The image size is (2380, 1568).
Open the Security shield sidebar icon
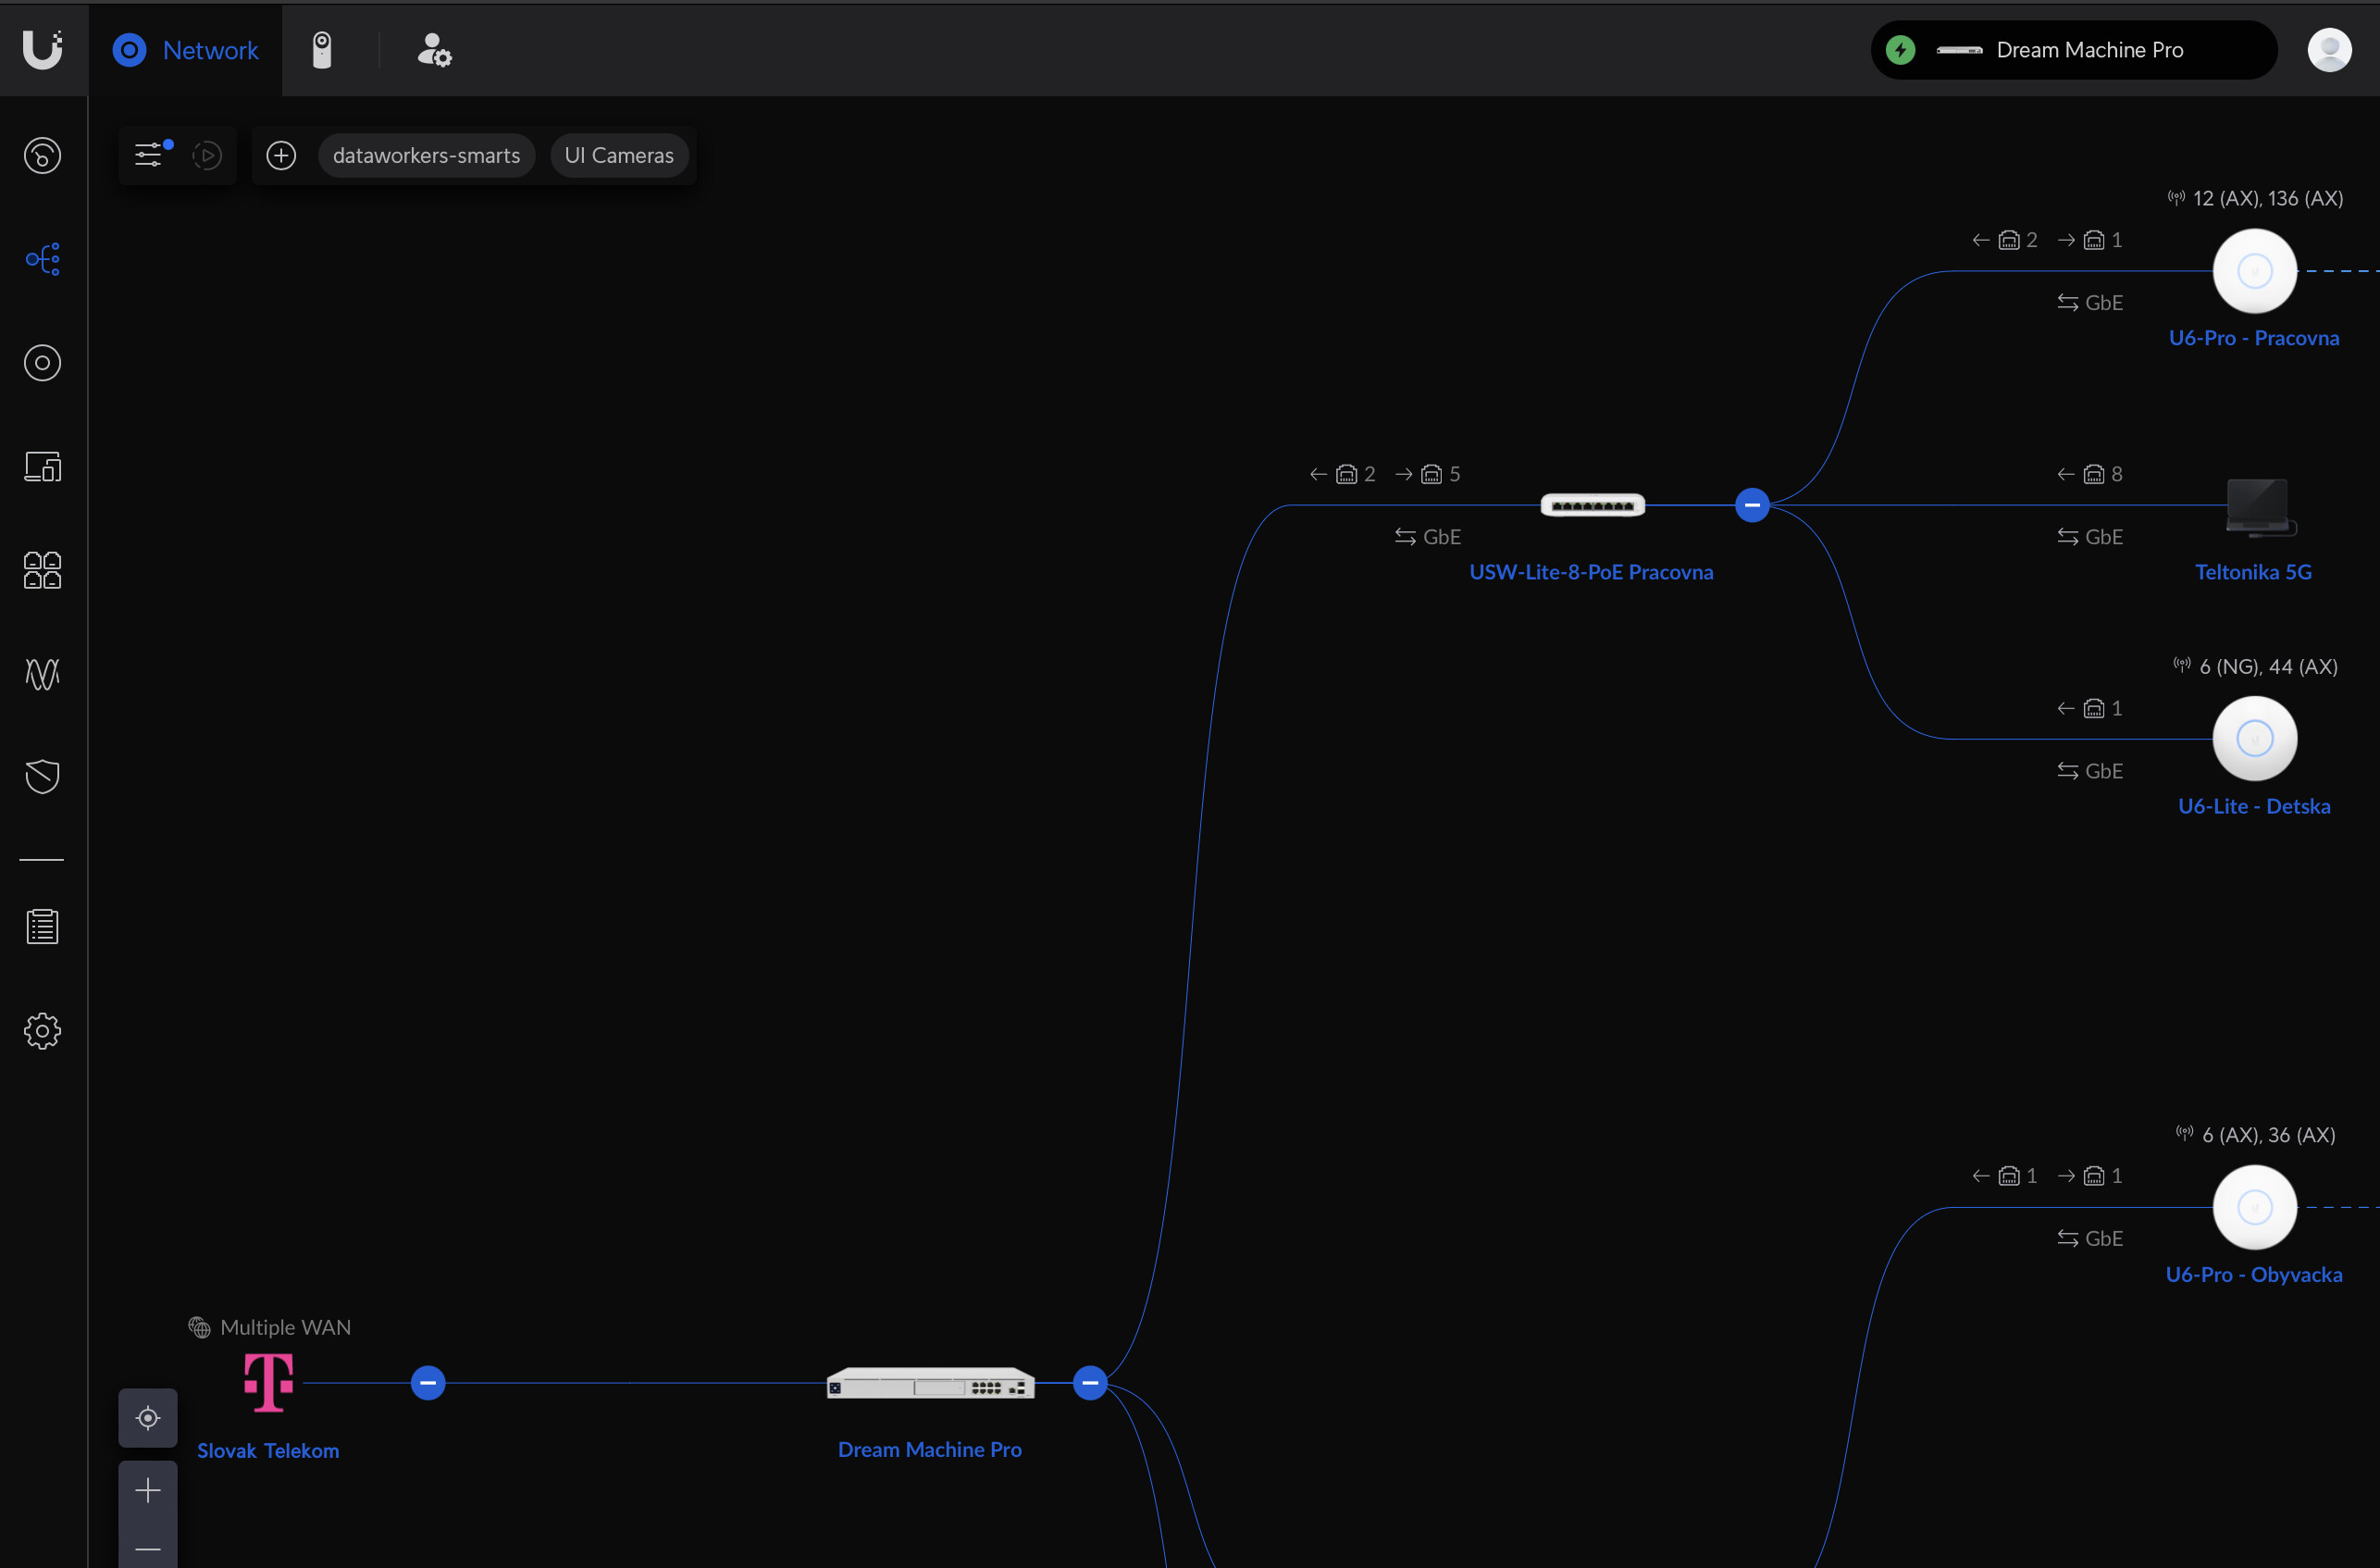(42, 776)
